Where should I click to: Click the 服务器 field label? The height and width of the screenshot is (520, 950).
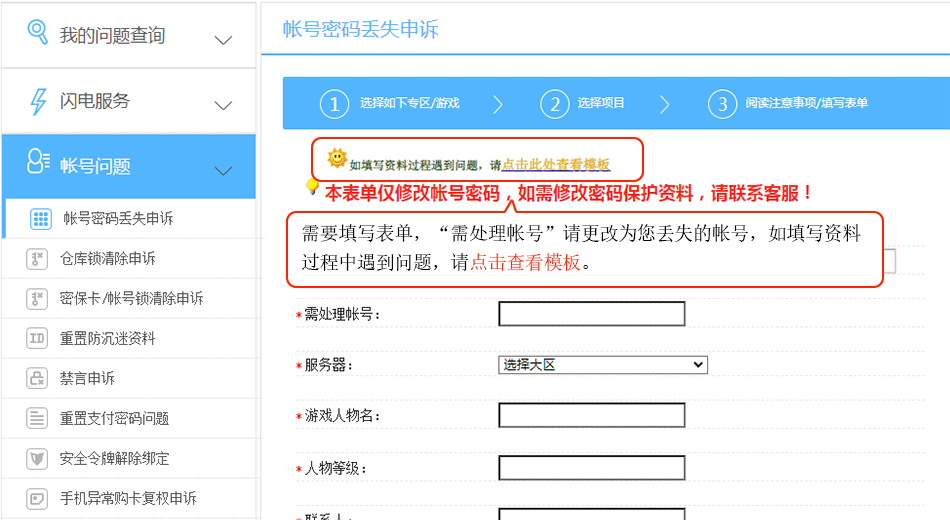[x=328, y=365]
